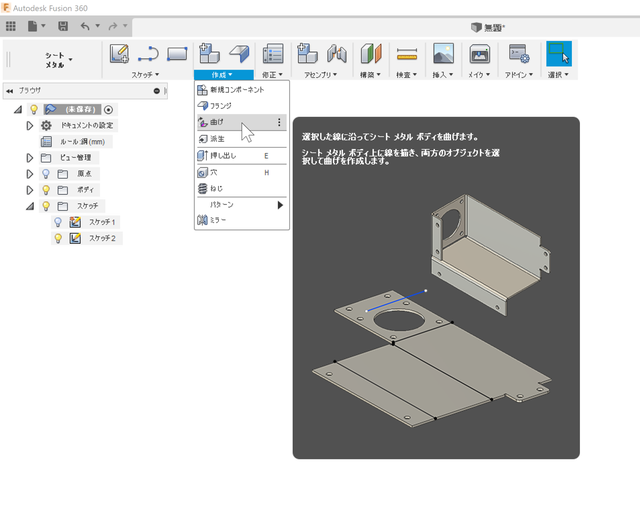Open the File document menu icon
640x526 pixels.
point(33,27)
